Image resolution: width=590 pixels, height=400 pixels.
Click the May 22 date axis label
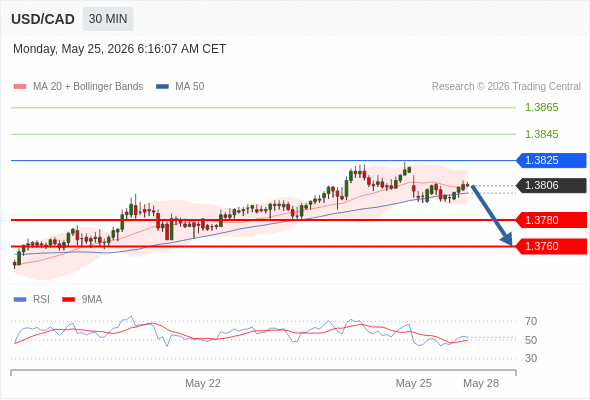coord(203,383)
